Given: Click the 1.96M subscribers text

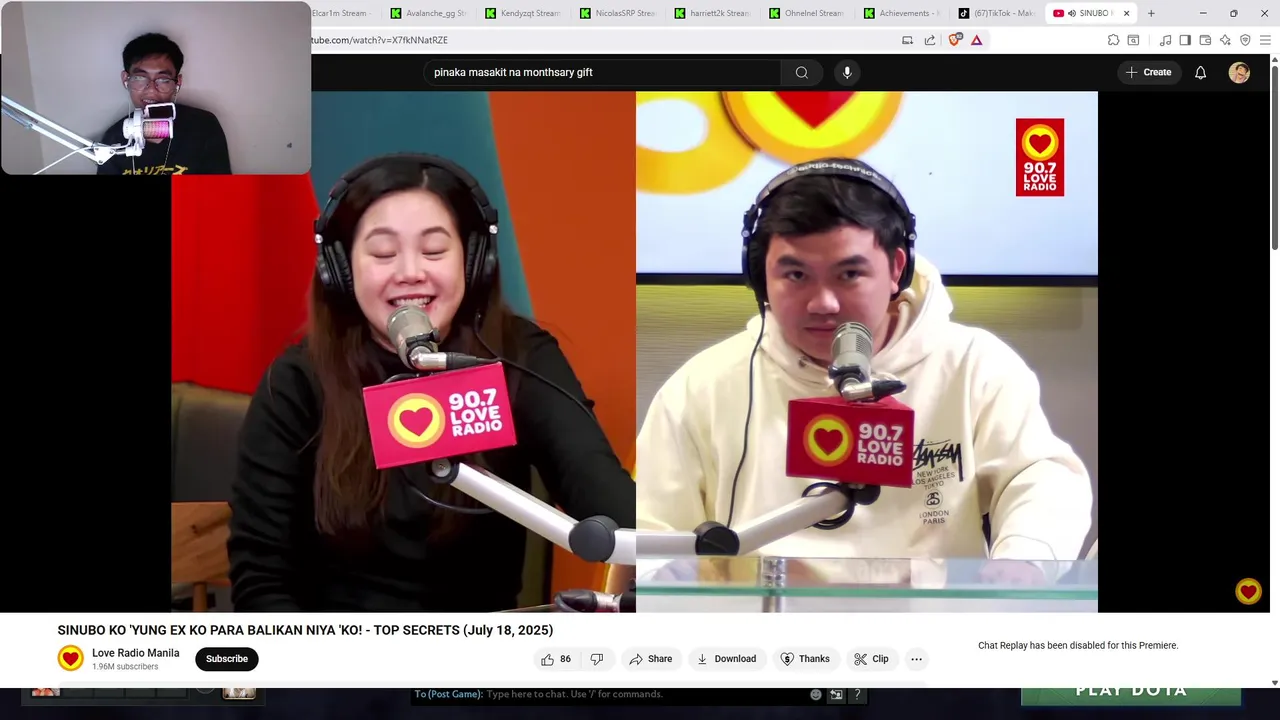Looking at the screenshot, I should click(x=125, y=667).
